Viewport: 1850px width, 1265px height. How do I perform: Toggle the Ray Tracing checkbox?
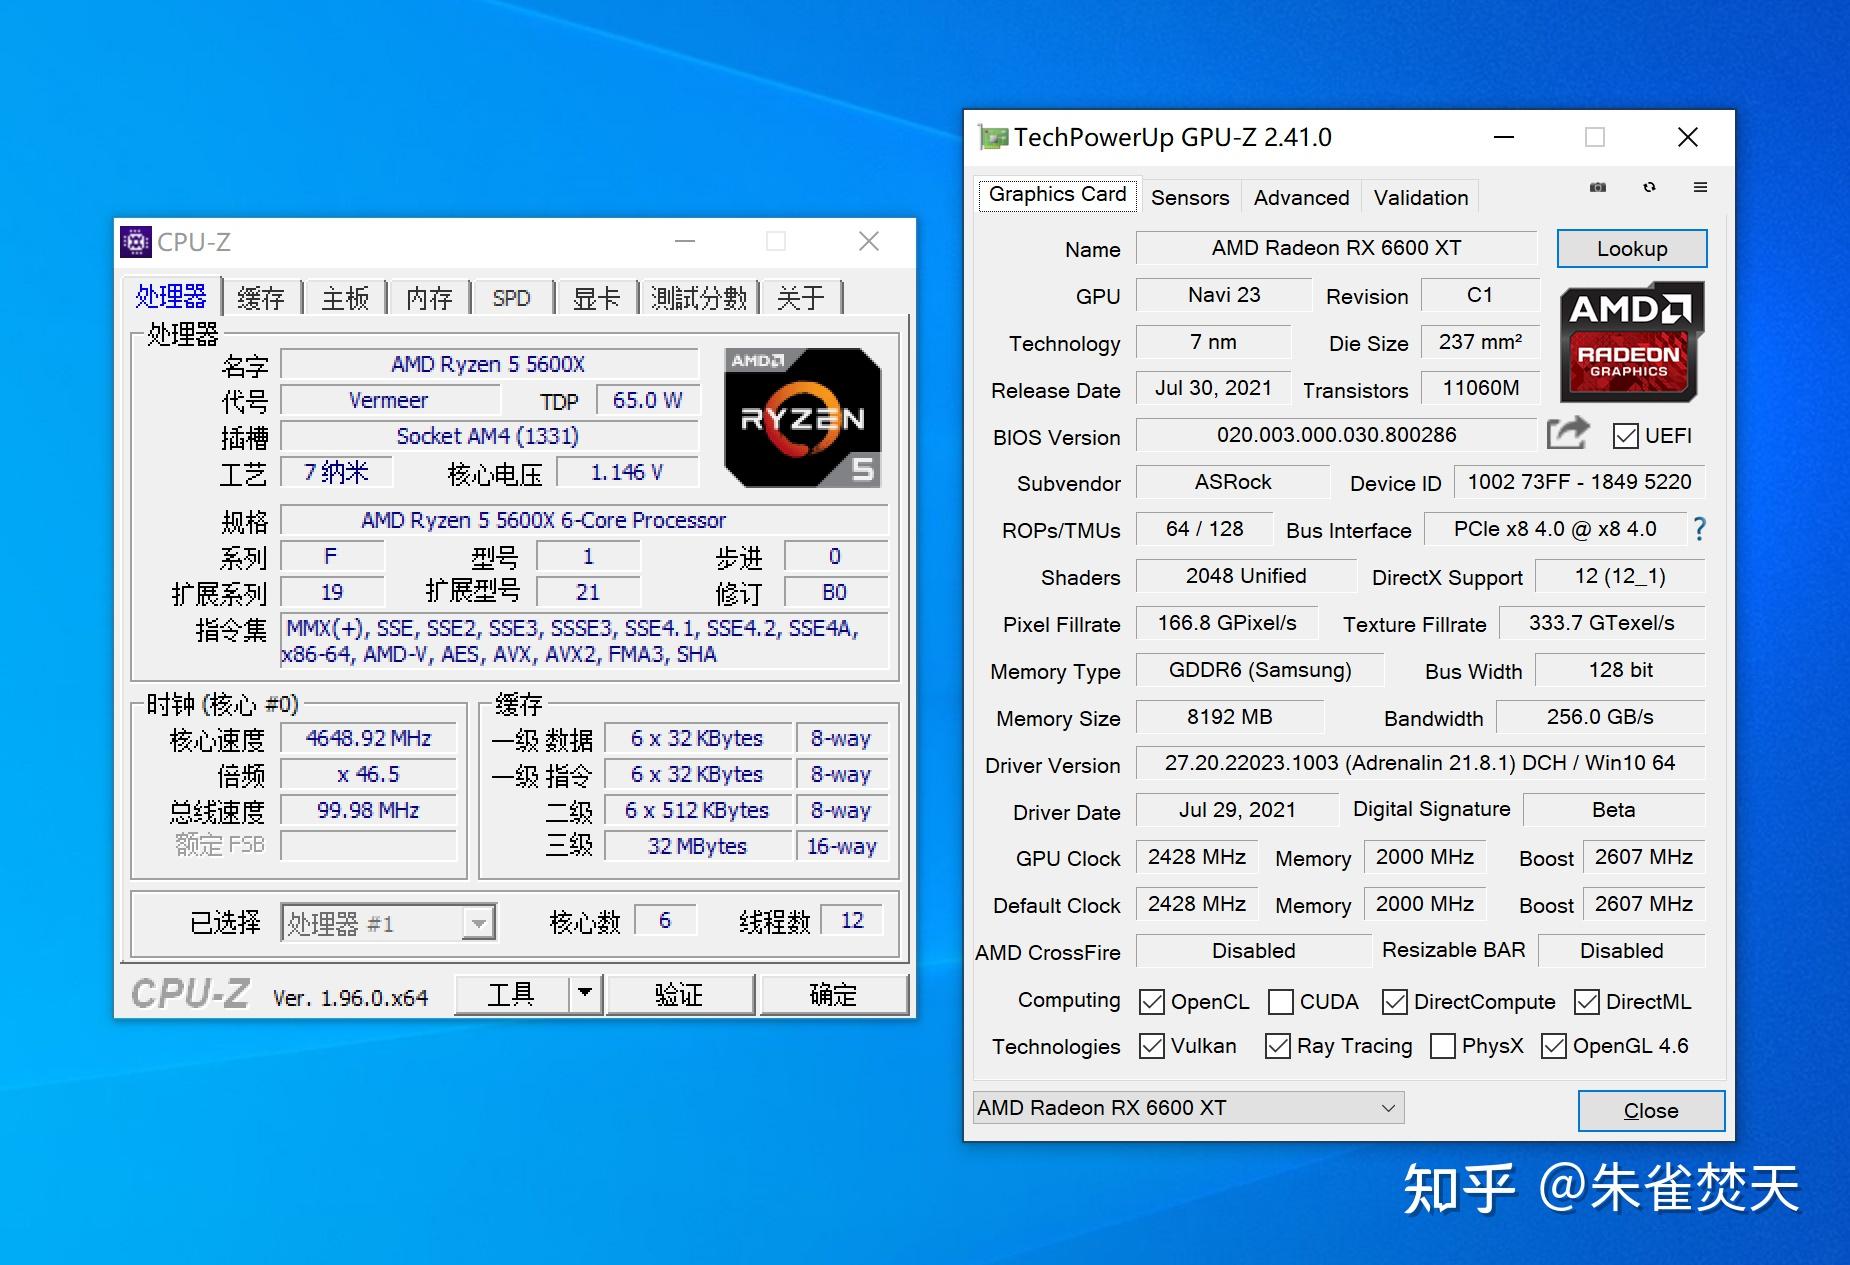(1278, 1046)
